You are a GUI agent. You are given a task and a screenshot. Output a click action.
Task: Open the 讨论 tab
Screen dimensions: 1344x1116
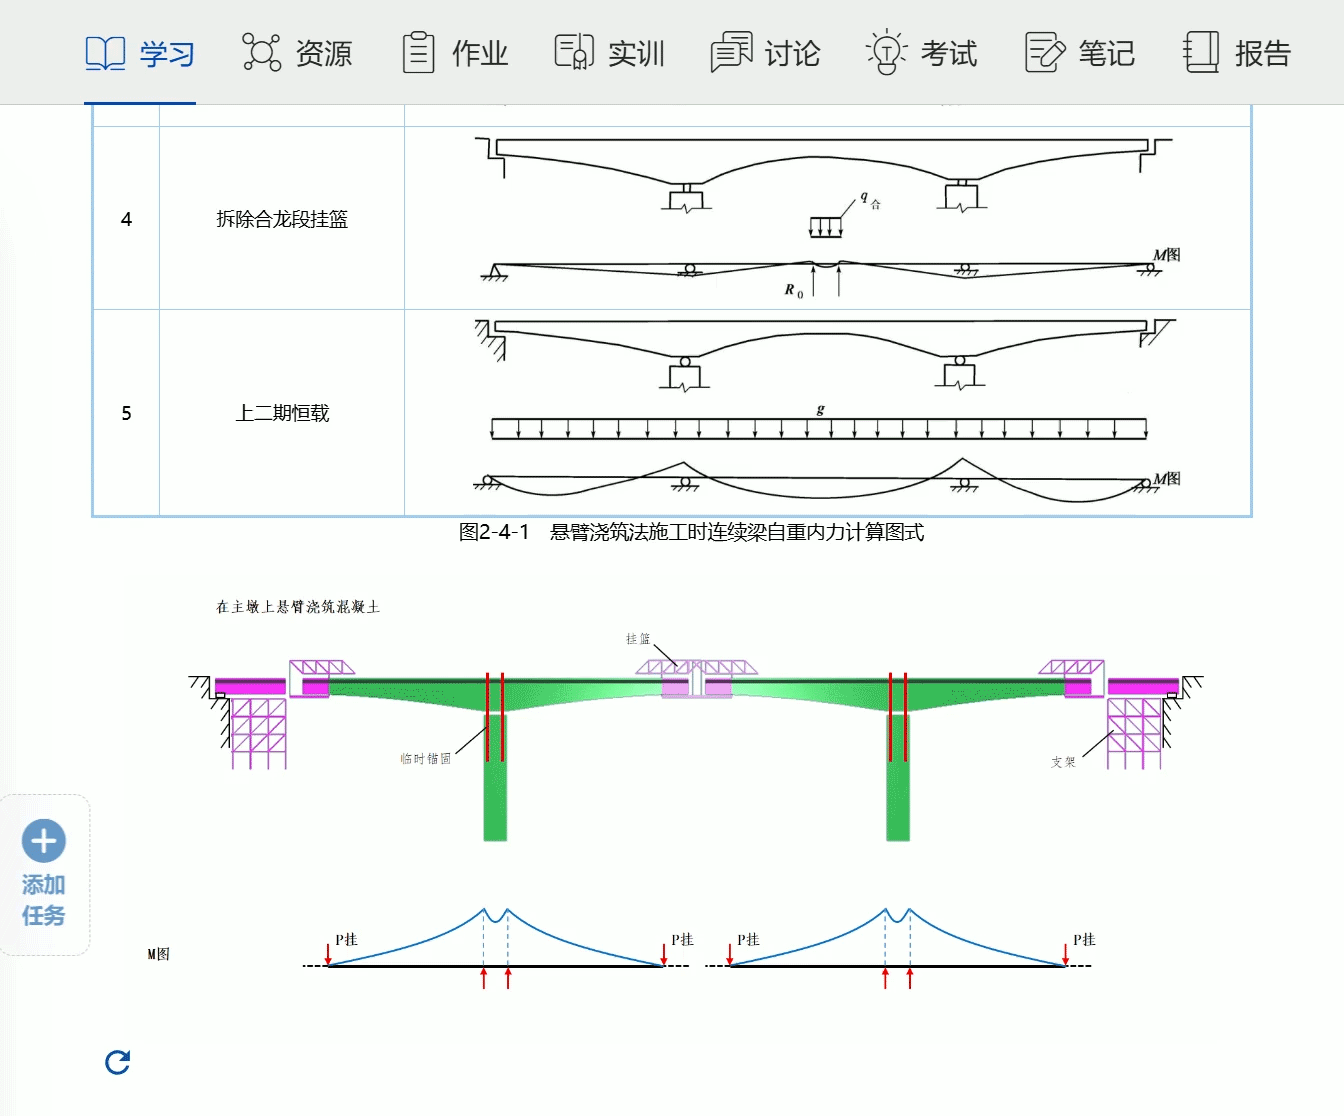(x=793, y=53)
